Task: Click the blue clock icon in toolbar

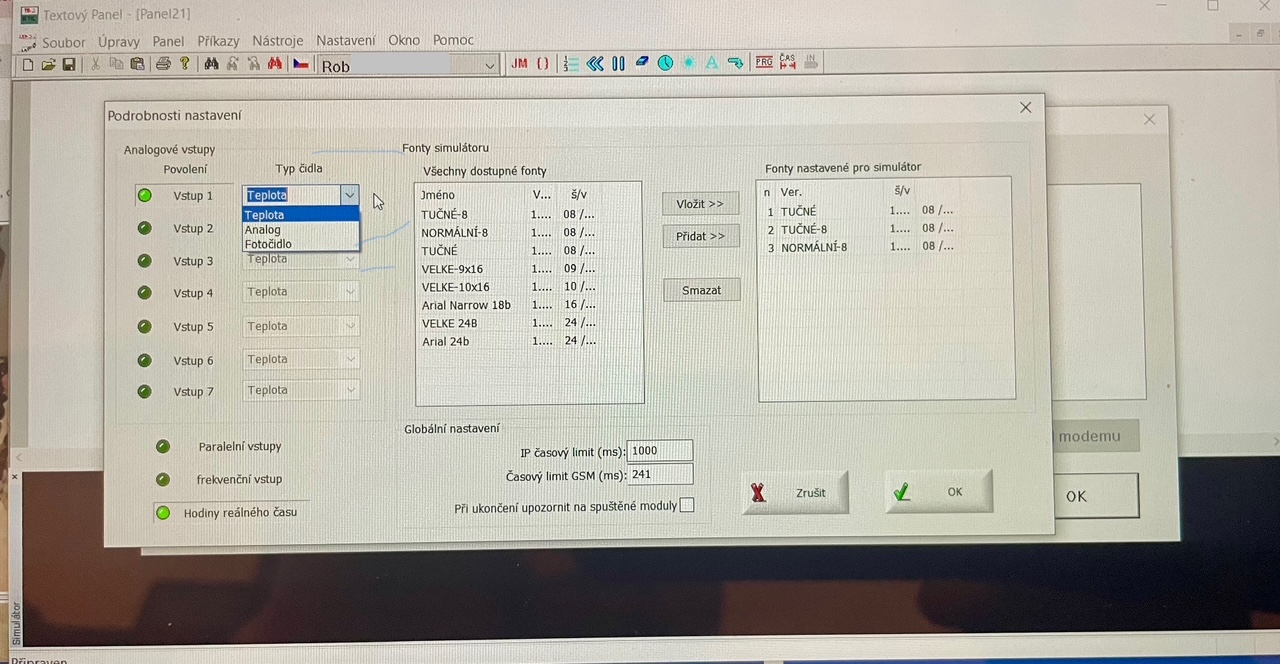Action: [x=665, y=63]
